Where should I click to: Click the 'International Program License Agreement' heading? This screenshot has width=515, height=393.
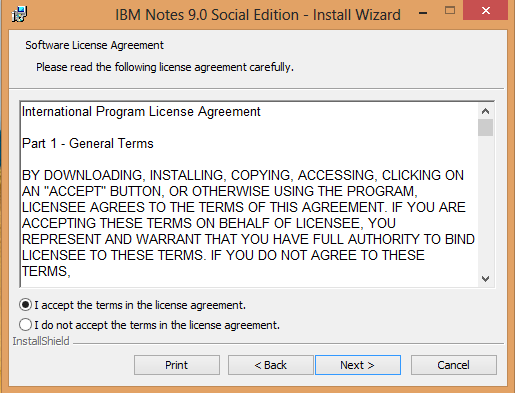tap(141, 112)
